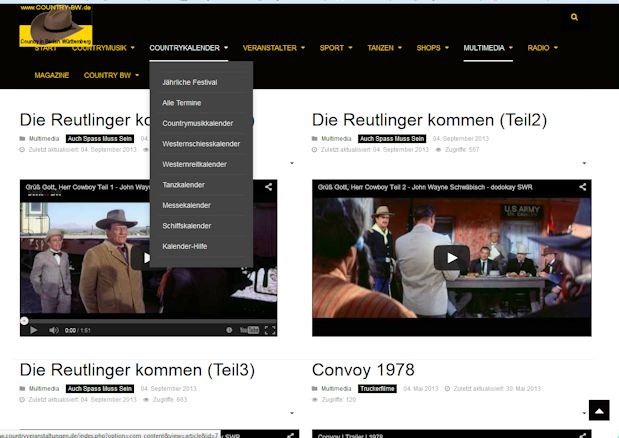
Task: Open article options caret for Teil3
Action: [x=292, y=413]
